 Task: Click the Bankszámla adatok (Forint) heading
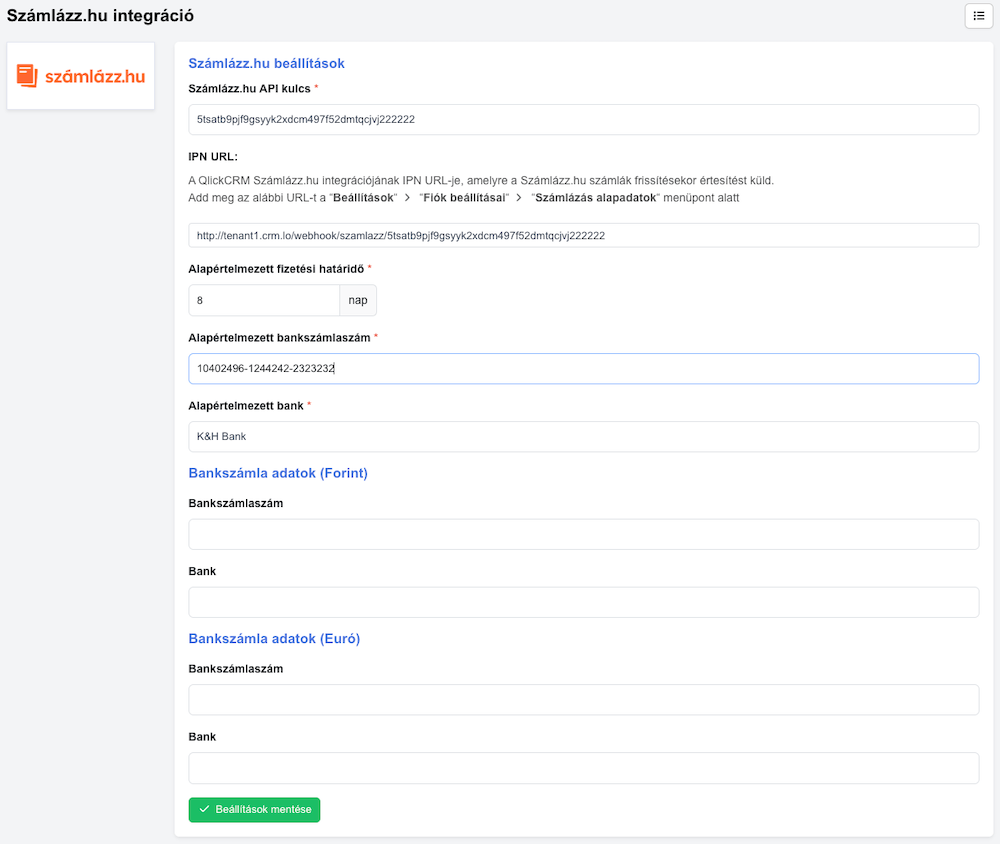click(x=278, y=473)
